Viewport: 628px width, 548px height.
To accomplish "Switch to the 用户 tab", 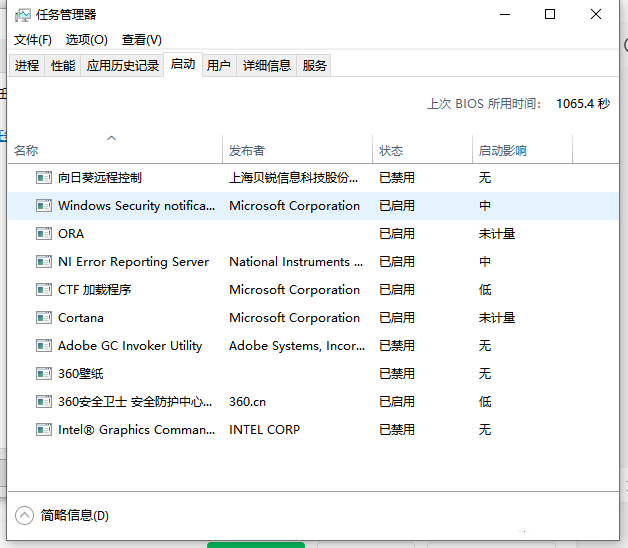I will [x=219, y=65].
